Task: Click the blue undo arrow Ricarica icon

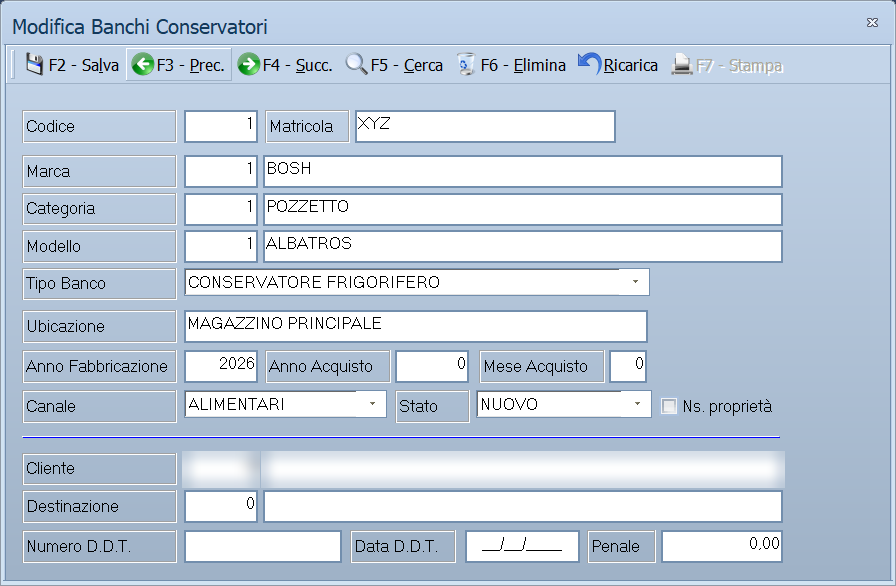Action: [x=589, y=63]
